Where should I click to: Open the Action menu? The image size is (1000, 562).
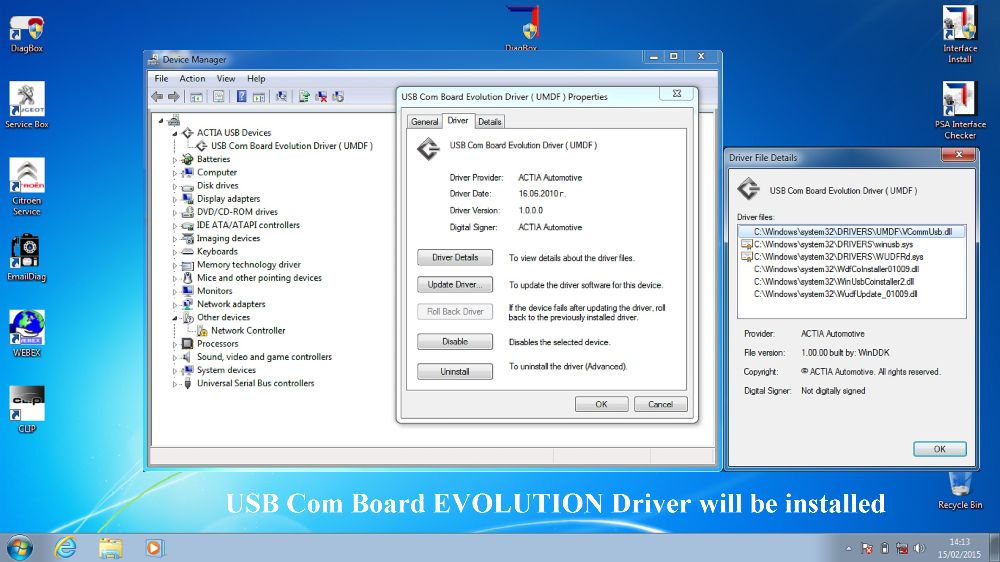pos(192,78)
